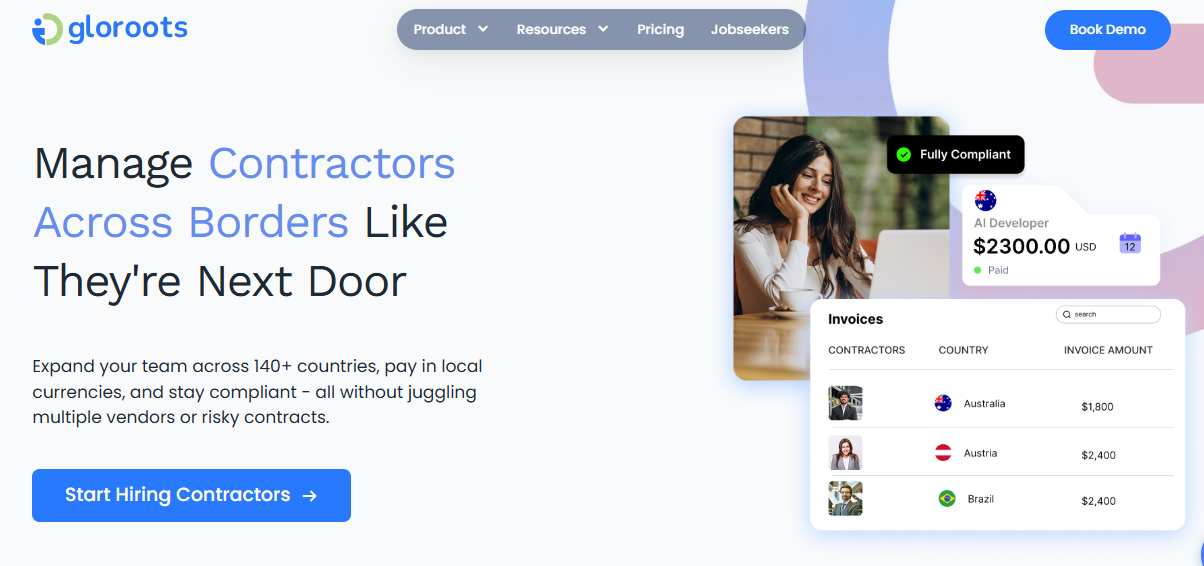Expand the Resources dropdown chevron

[603, 29]
